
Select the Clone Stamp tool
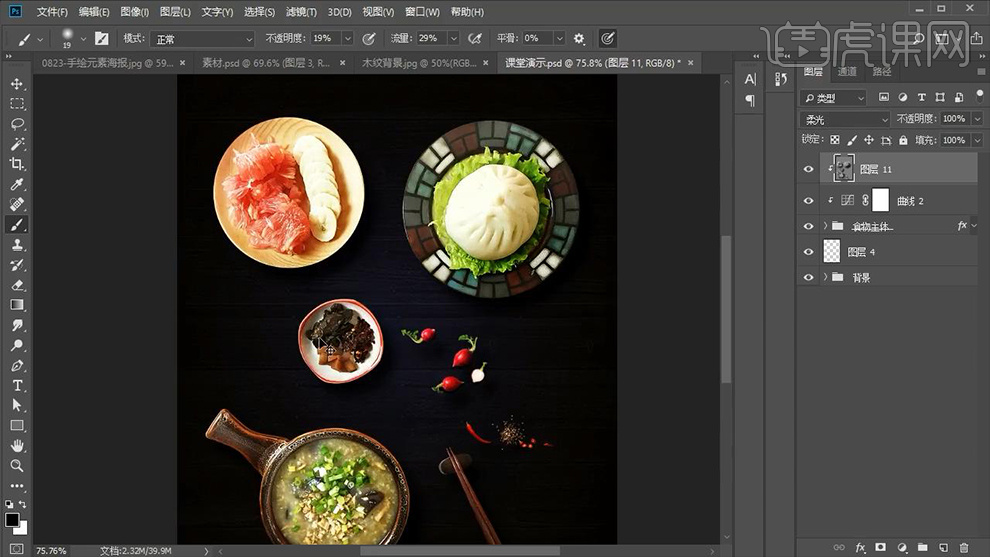tap(17, 245)
